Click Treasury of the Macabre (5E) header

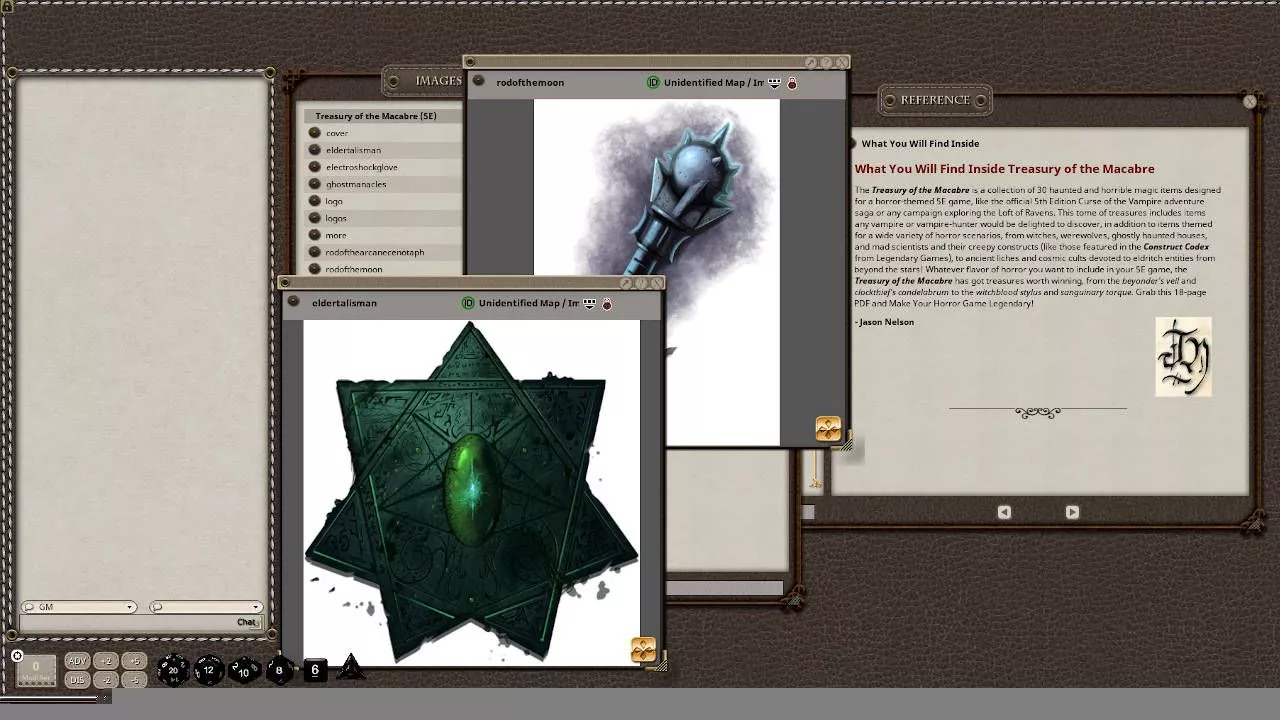point(376,116)
